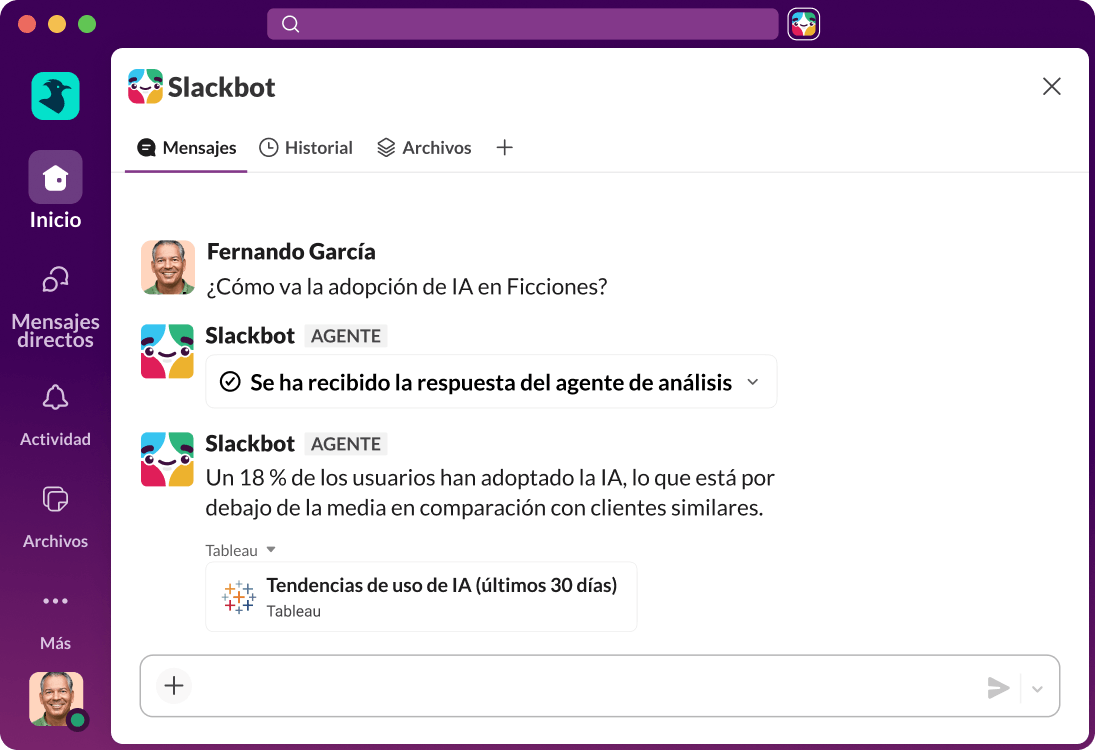Add a new tab with the plus
Viewport: 1095px width, 750px height.
click(x=504, y=147)
